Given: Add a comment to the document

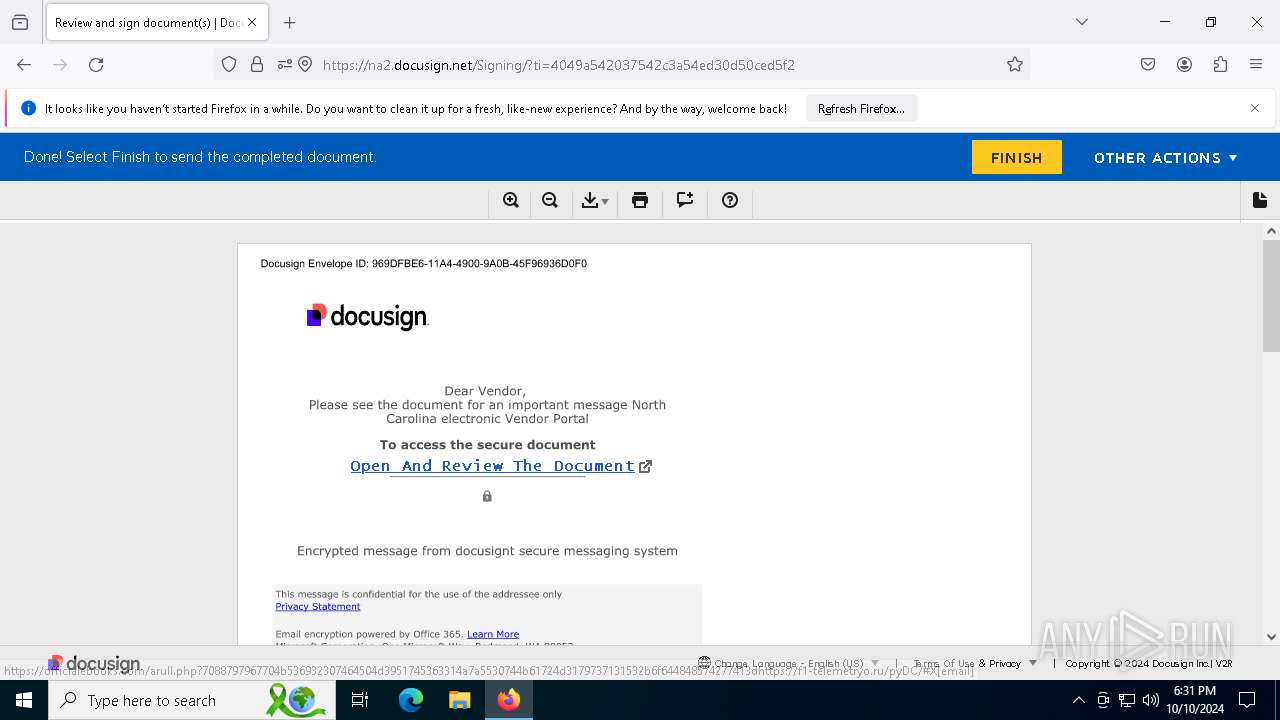Looking at the screenshot, I should (x=685, y=200).
